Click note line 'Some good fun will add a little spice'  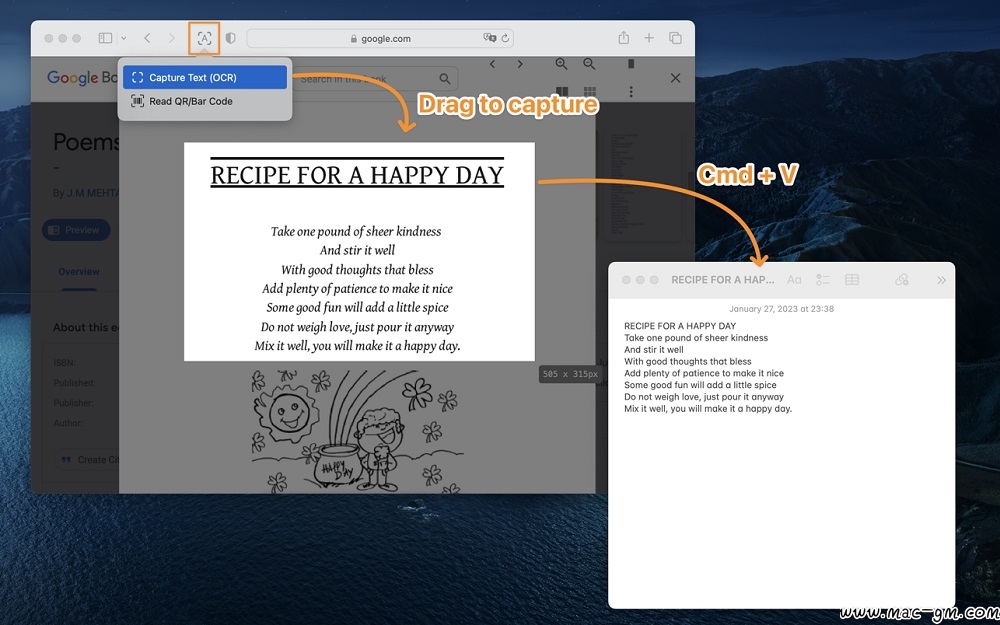[700, 385]
